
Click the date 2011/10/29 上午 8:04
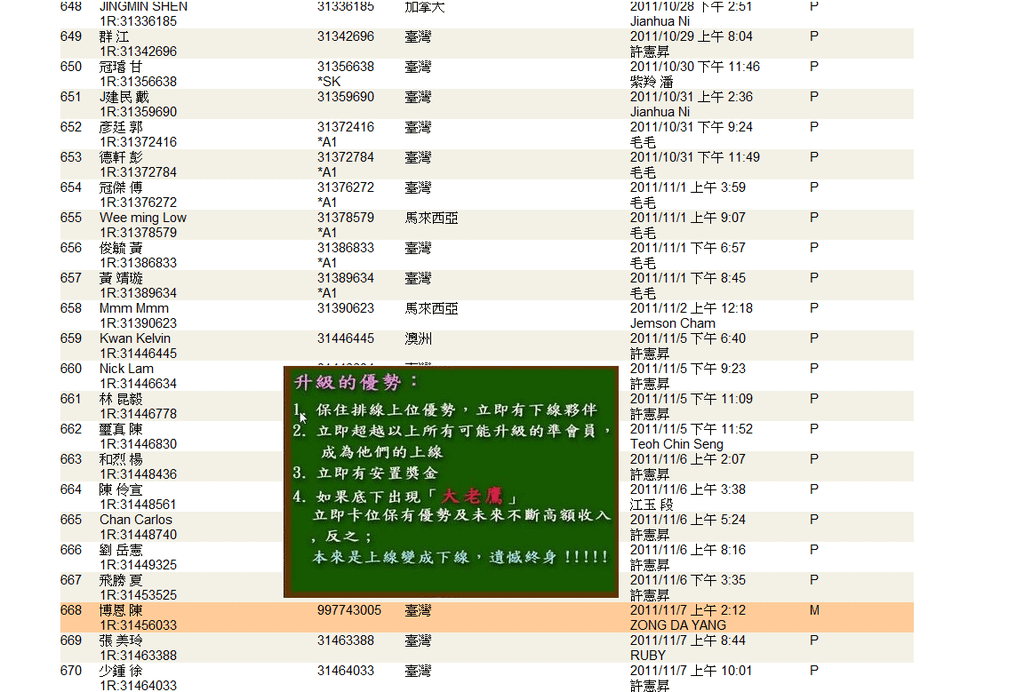[x=691, y=37]
